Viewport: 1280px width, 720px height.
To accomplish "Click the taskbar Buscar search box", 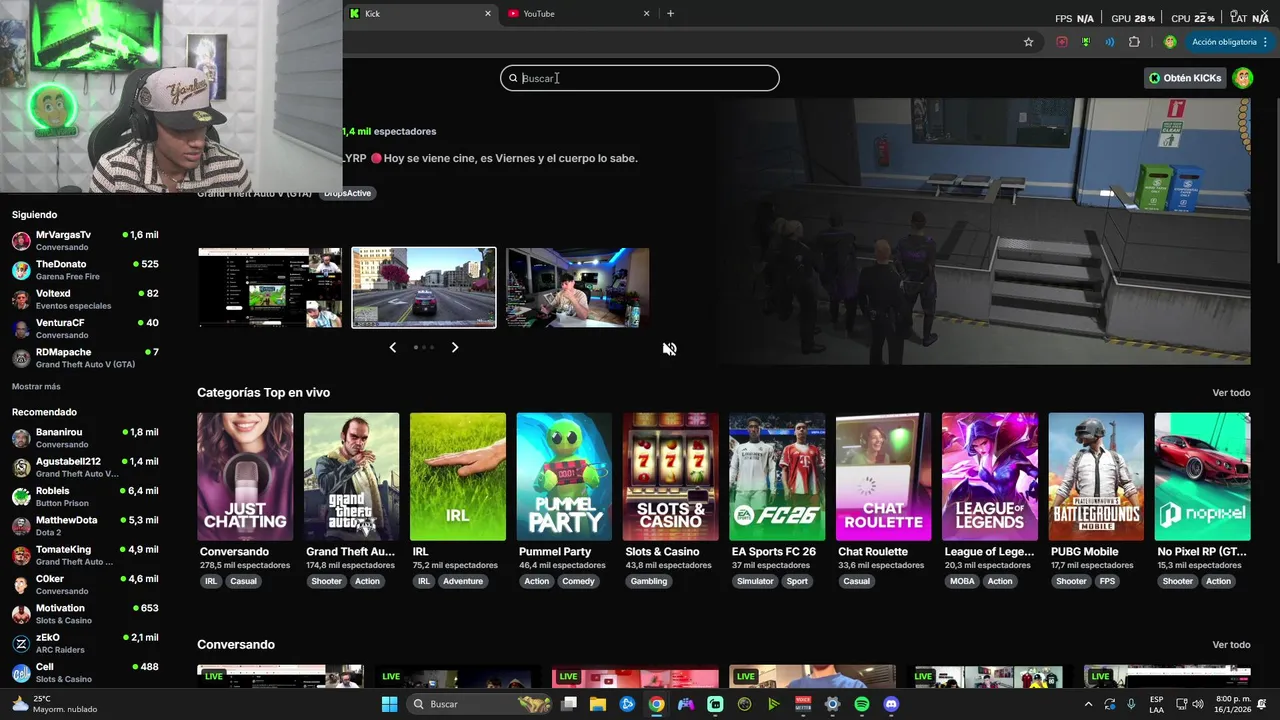I will click(480, 704).
